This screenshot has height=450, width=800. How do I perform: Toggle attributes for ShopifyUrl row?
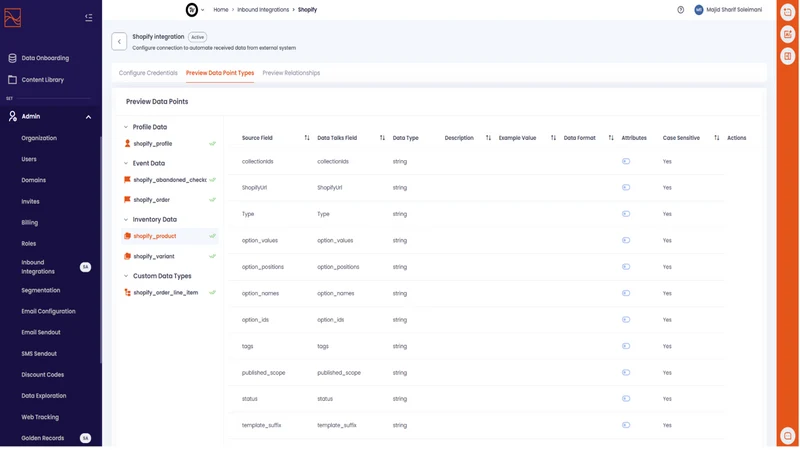[626, 187]
